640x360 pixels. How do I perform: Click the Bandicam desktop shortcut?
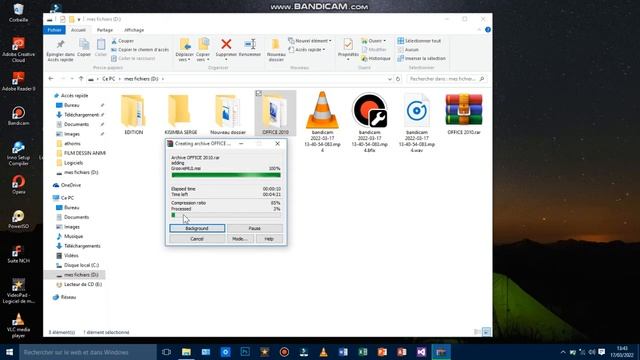pyautogui.click(x=18, y=116)
